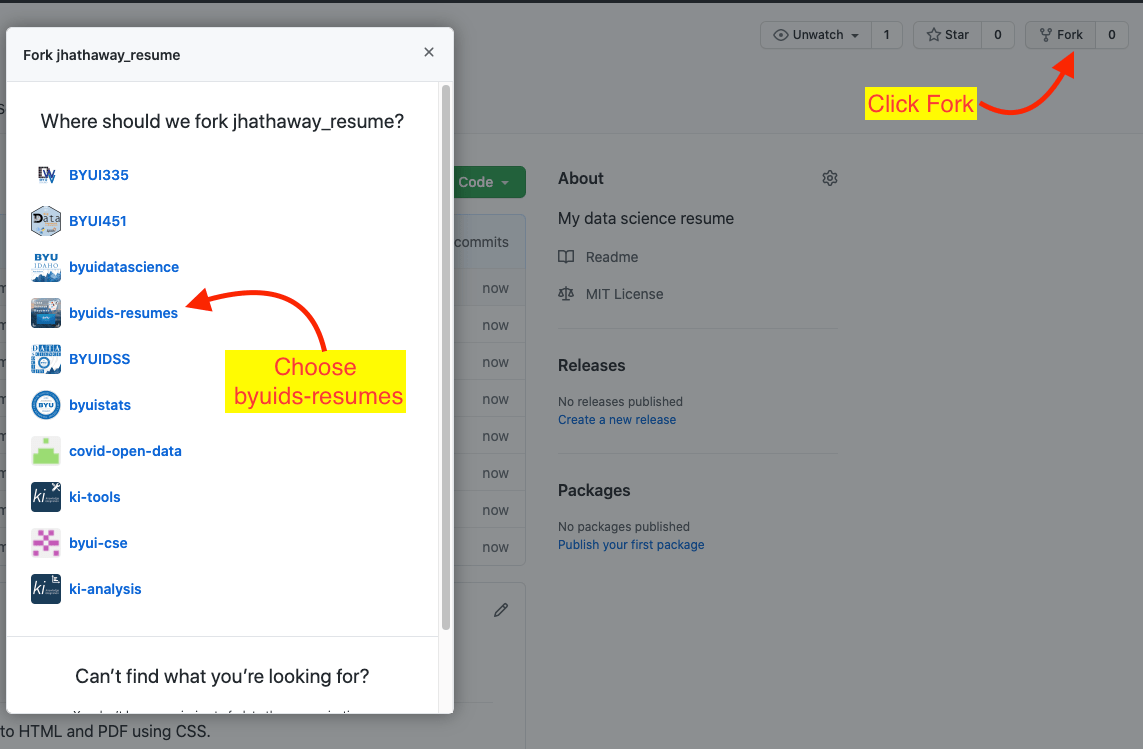The height and width of the screenshot is (749, 1143).
Task: Choose BYUI335 as fork destination
Action: [x=98, y=175]
